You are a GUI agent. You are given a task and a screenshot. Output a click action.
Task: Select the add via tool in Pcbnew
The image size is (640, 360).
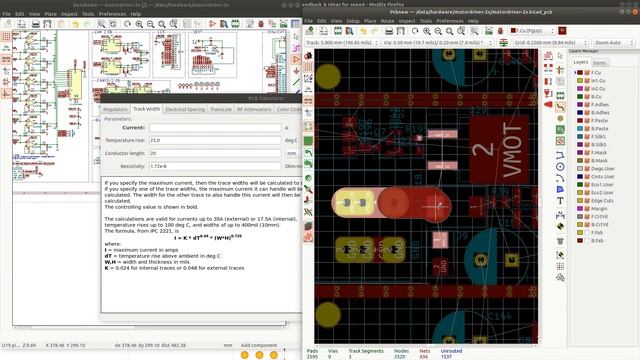[560, 118]
